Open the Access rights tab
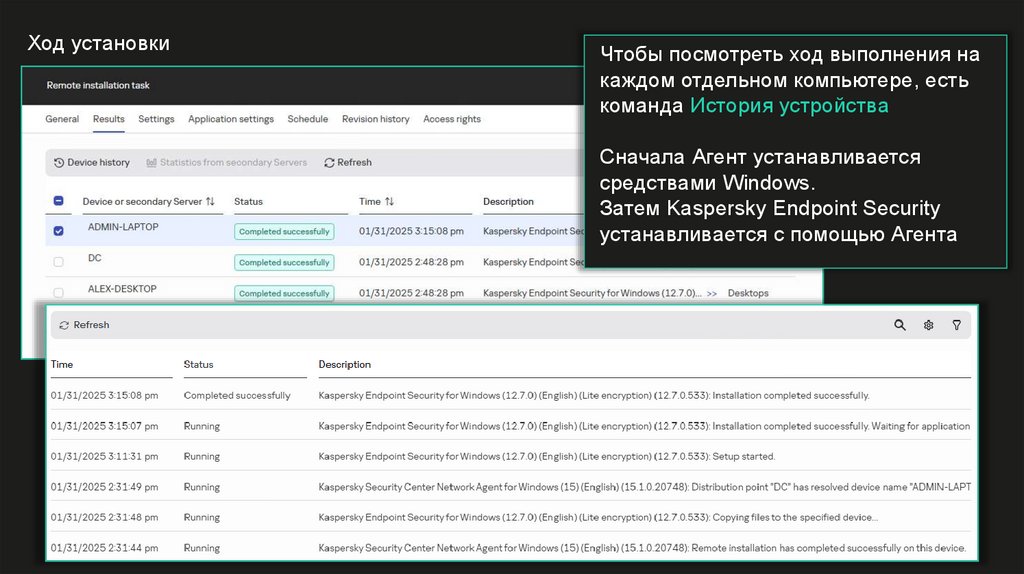 pos(452,120)
